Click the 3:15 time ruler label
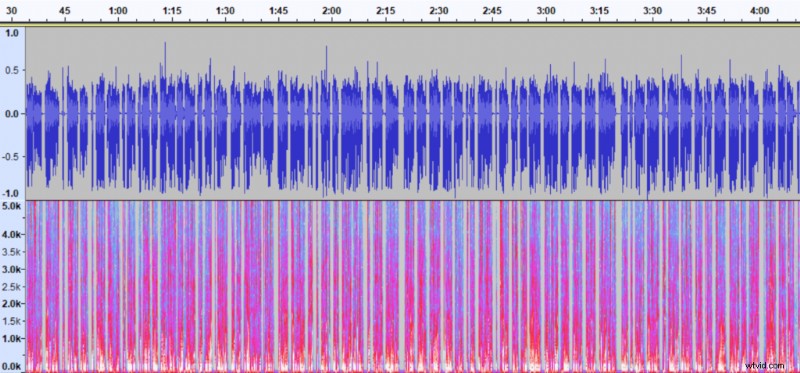This screenshot has height=373, width=800. [599, 11]
